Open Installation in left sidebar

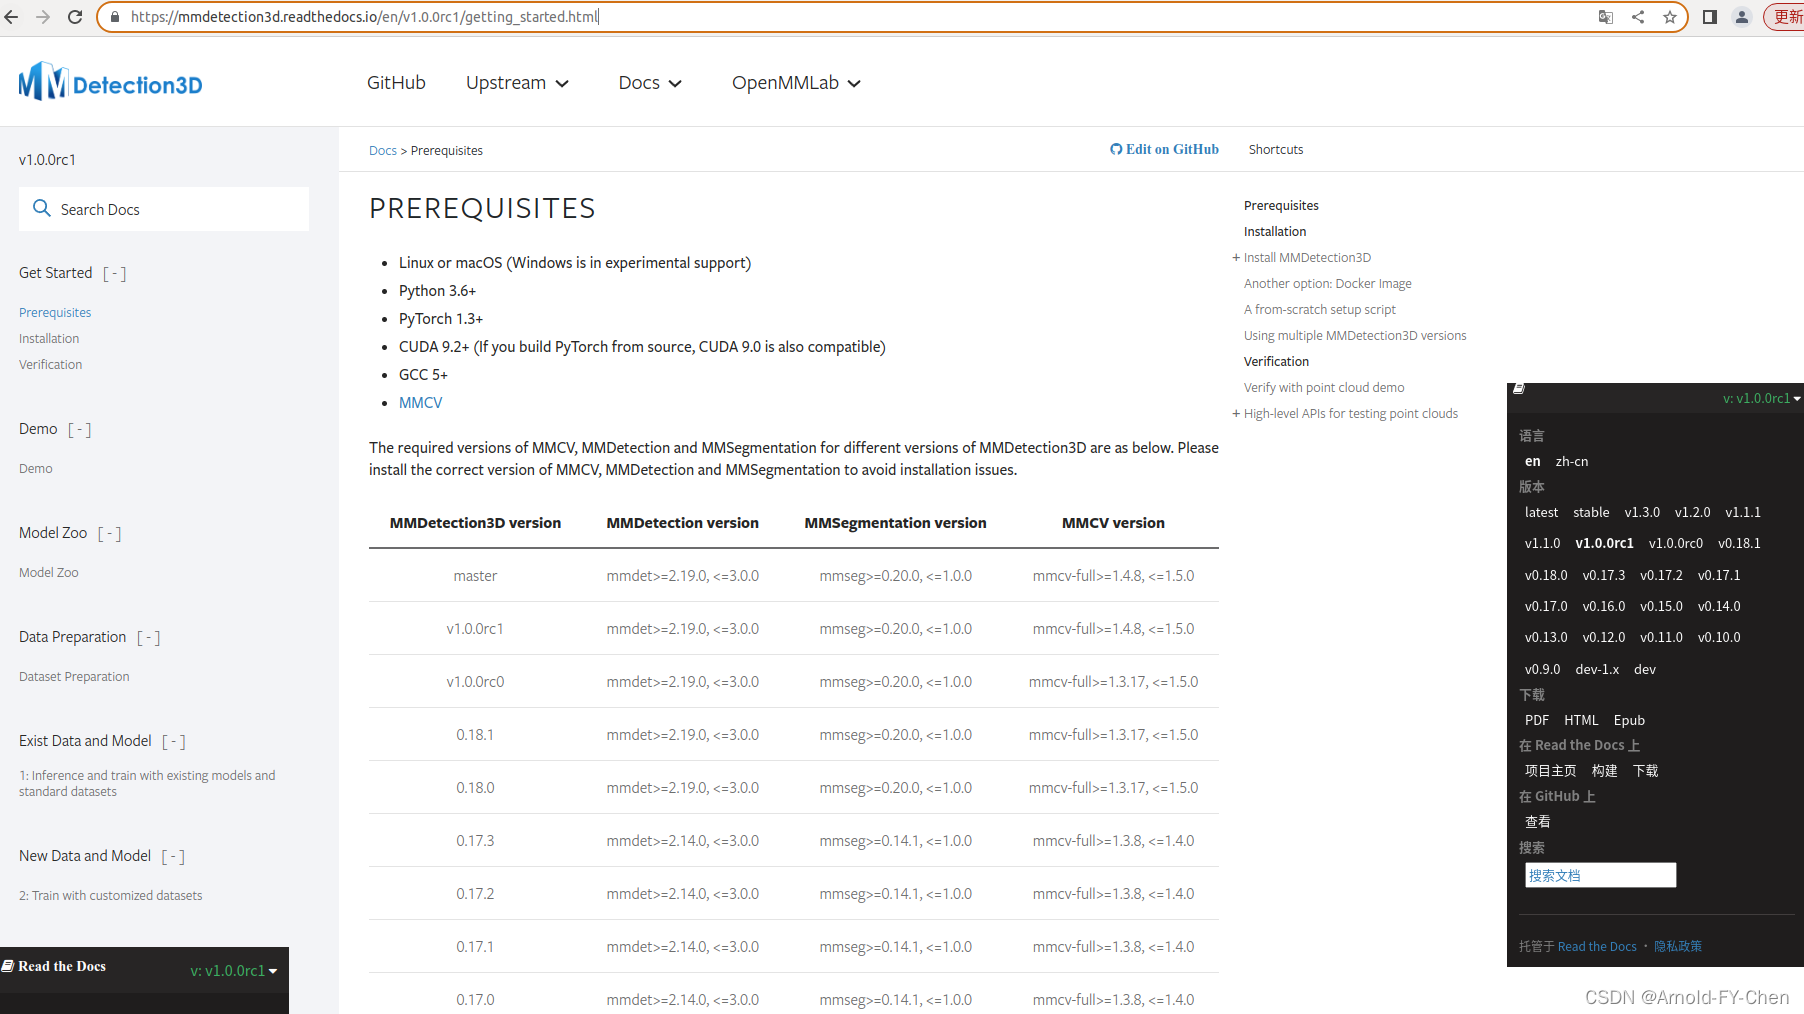click(49, 339)
